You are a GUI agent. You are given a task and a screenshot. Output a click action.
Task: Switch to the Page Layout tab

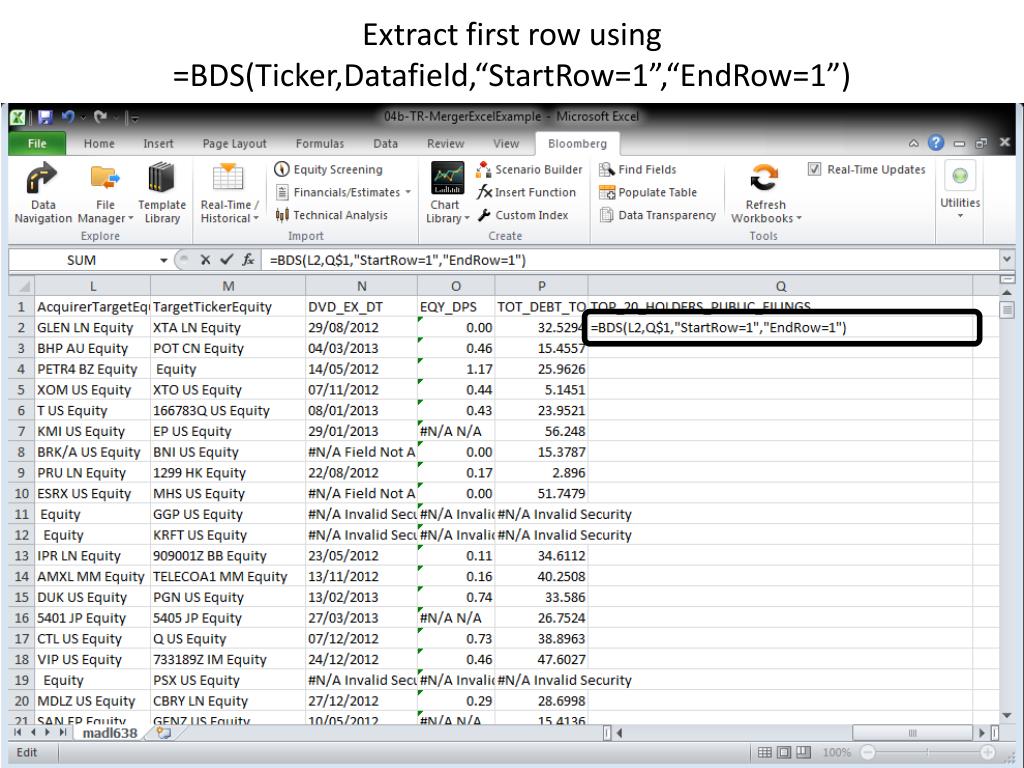click(234, 144)
